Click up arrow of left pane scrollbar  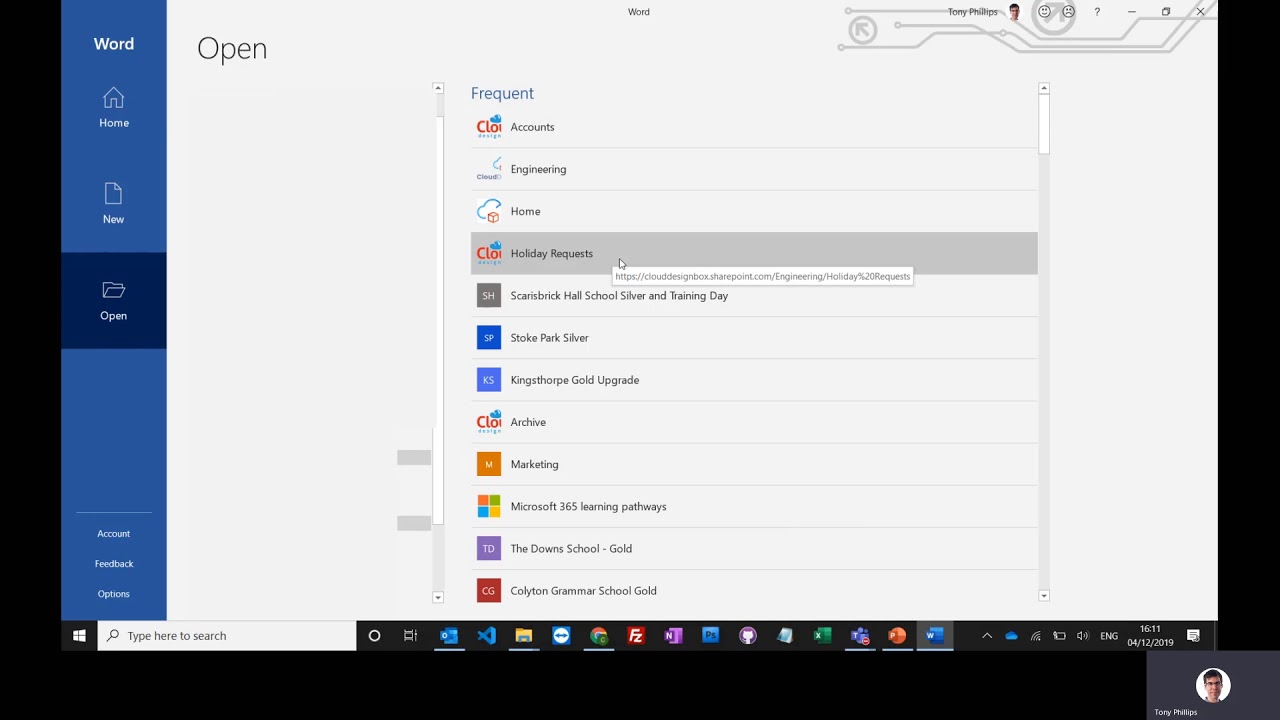pyautogui.click(x=438, y=88)
